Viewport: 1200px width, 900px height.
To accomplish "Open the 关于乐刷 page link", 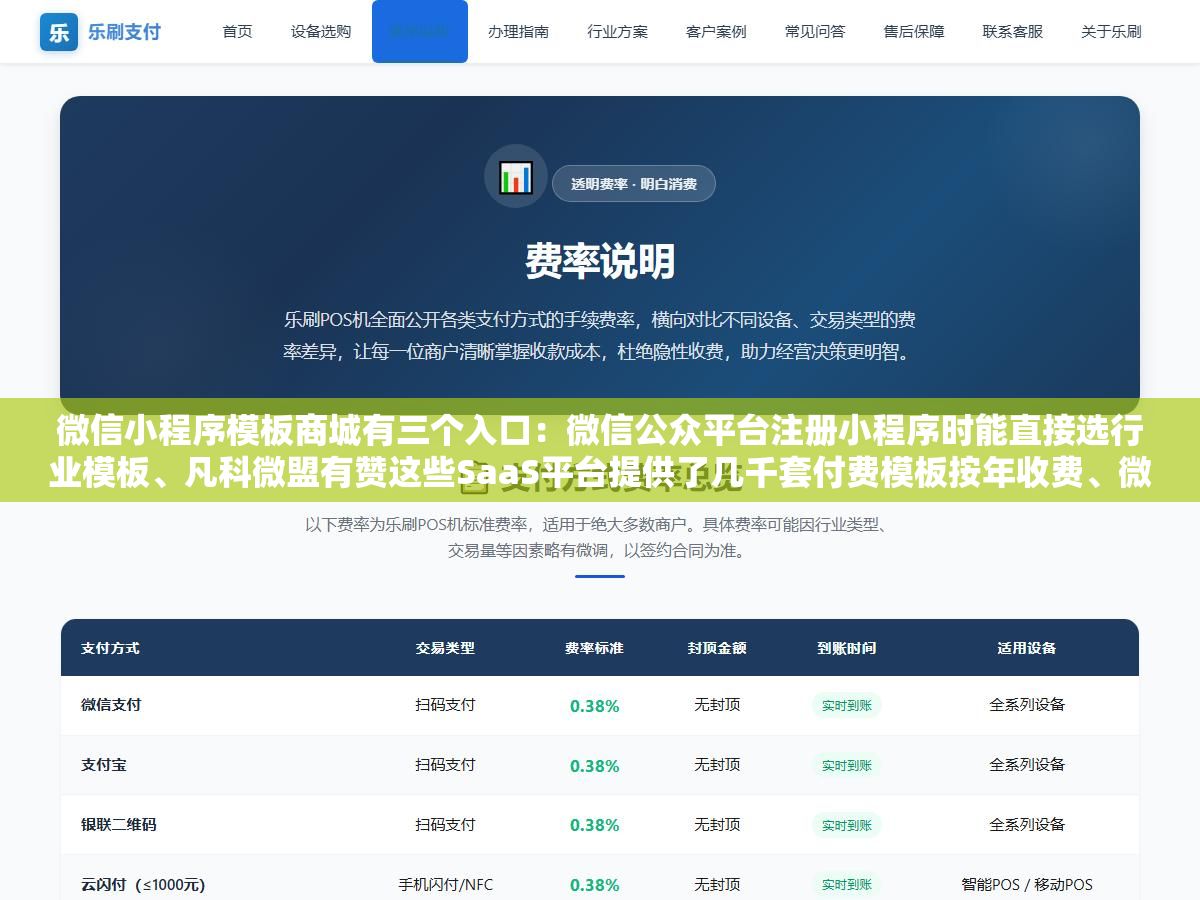I will (x=1111, y=31).
